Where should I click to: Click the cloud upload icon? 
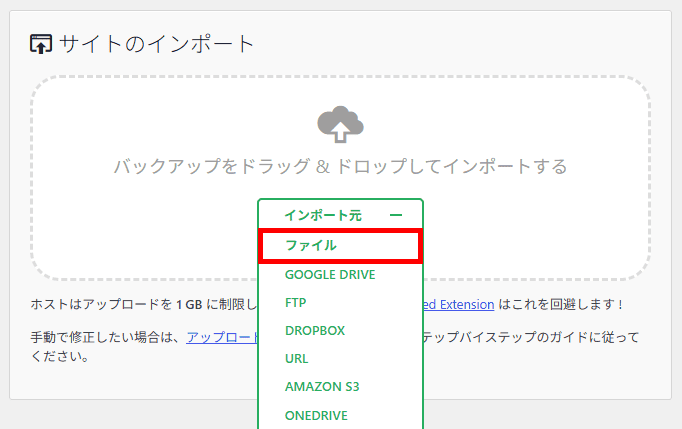[x=340, y=124]
